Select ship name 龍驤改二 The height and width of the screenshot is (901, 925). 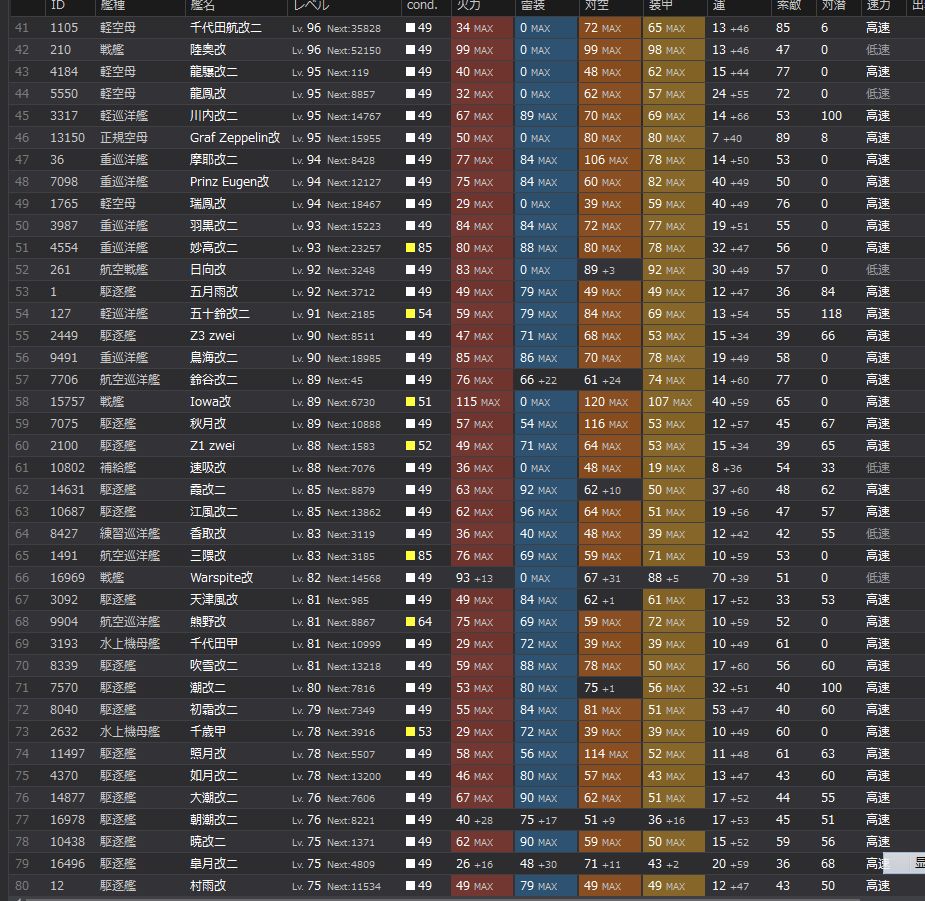click(x=214, y=72)
